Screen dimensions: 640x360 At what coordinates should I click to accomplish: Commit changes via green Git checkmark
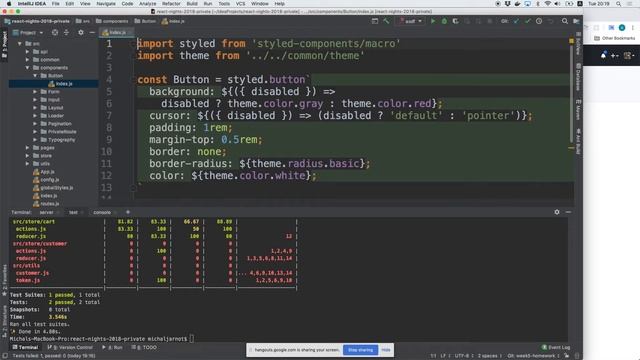click(x=528, y=21)
